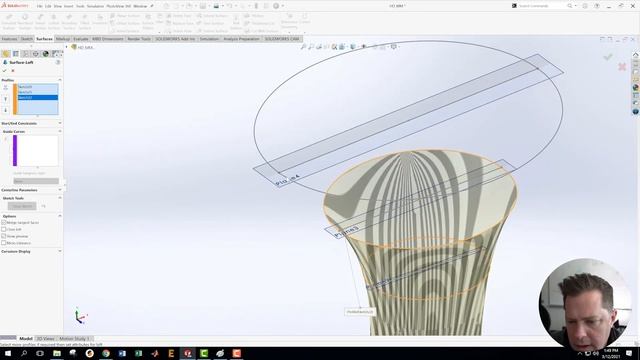This screenshot has width=640, height=360.
Task: Toggle the Merge tangent faces checkbox
Action: click(4, 222)
